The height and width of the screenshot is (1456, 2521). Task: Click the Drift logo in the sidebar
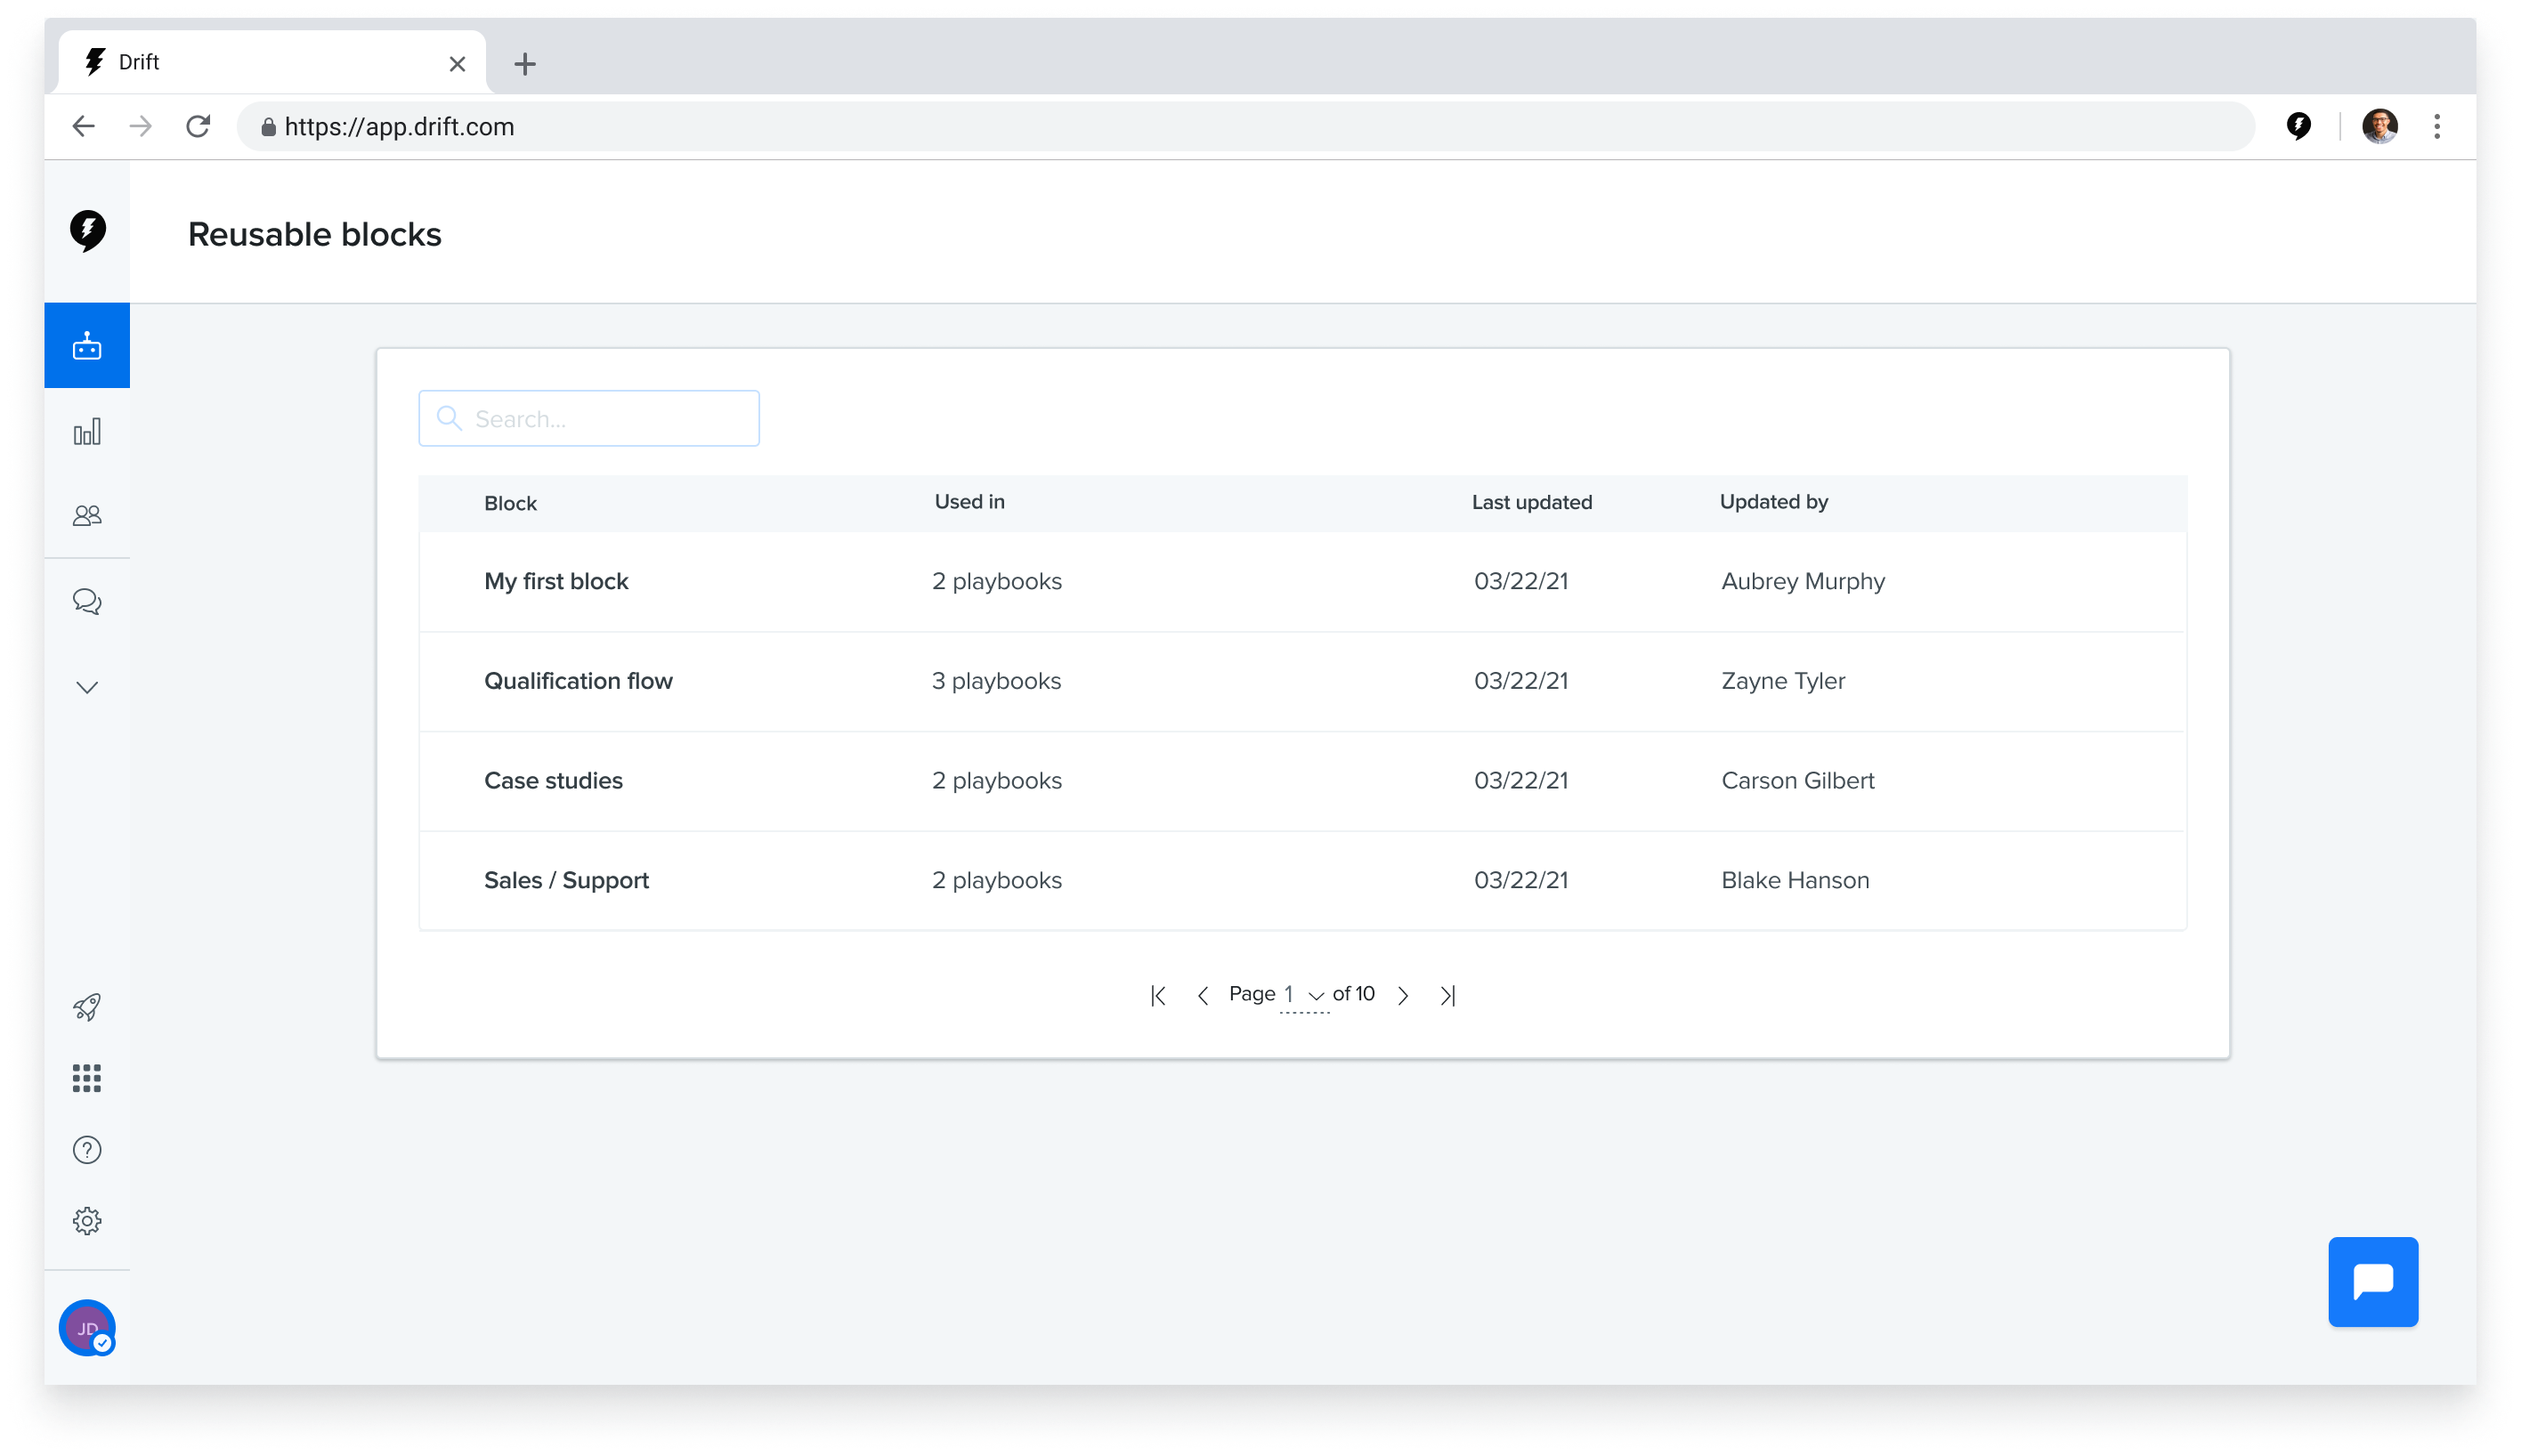coord(87,231)
